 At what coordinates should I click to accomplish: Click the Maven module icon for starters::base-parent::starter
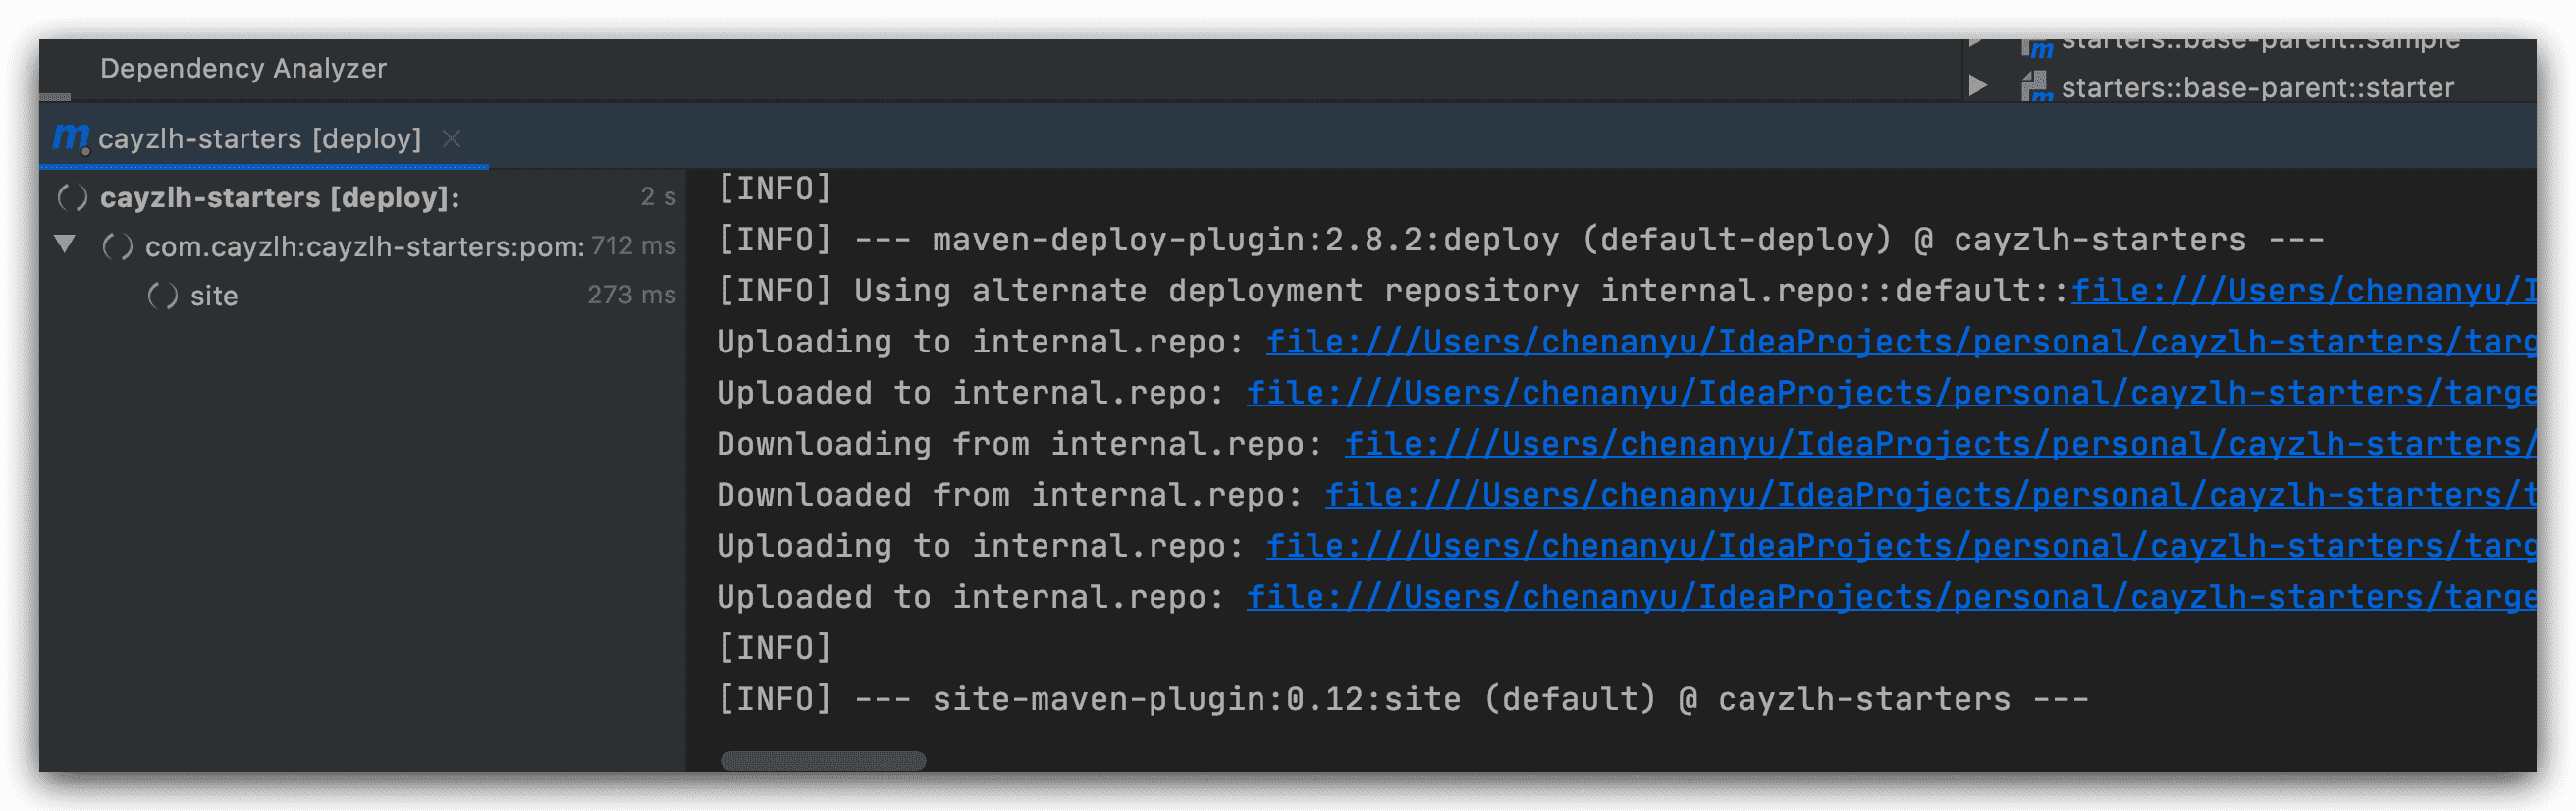2035,88
